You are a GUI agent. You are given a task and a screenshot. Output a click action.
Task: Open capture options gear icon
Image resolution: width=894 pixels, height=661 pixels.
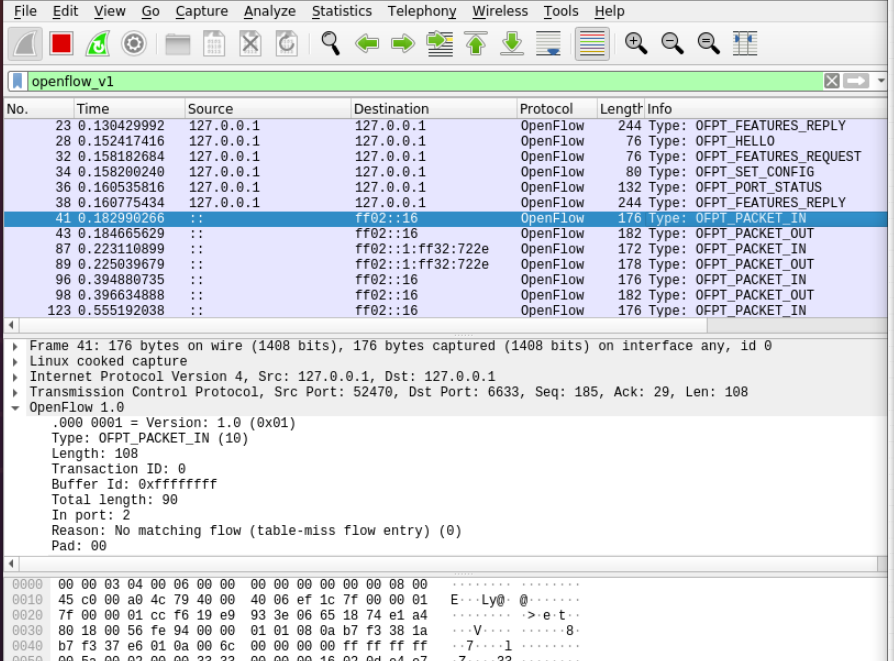134,43
